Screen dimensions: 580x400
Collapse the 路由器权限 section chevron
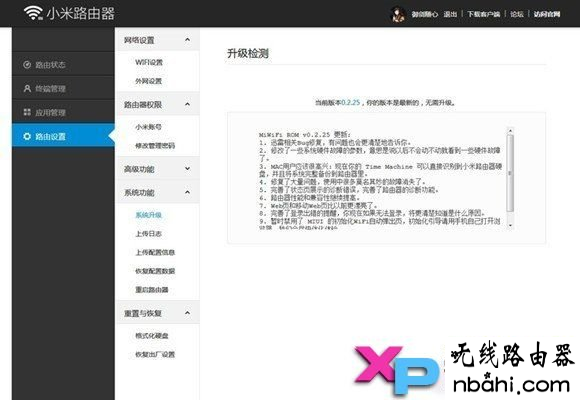tap(188, 104)
